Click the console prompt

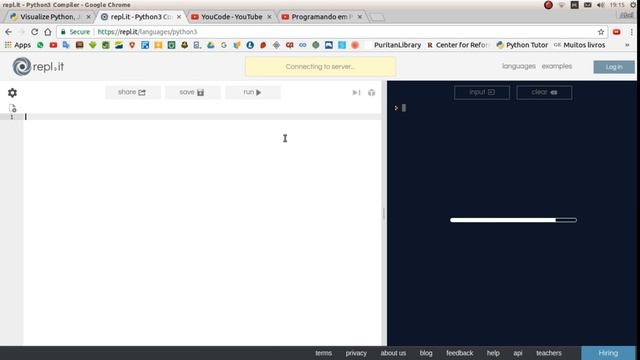(400, 108)
